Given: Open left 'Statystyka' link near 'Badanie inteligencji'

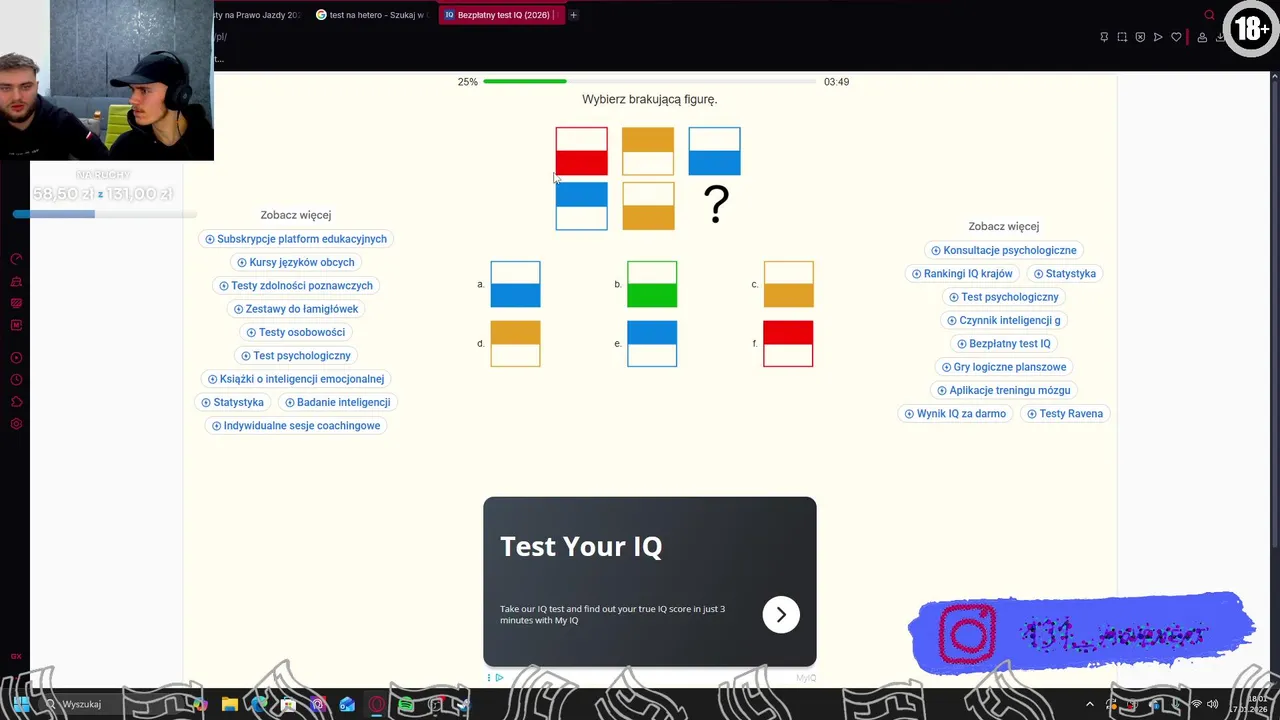Looking at the screenshot, I should coord(232,402).
